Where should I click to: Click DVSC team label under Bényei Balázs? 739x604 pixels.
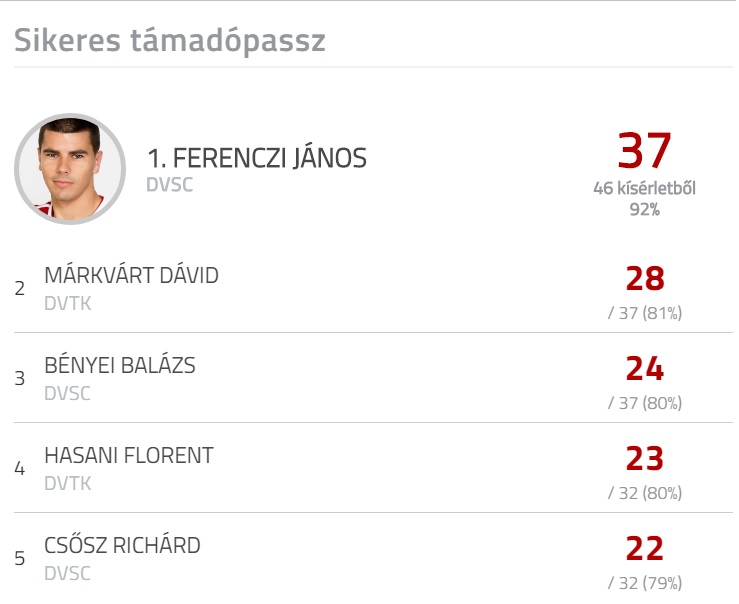[x=67, y=393]
